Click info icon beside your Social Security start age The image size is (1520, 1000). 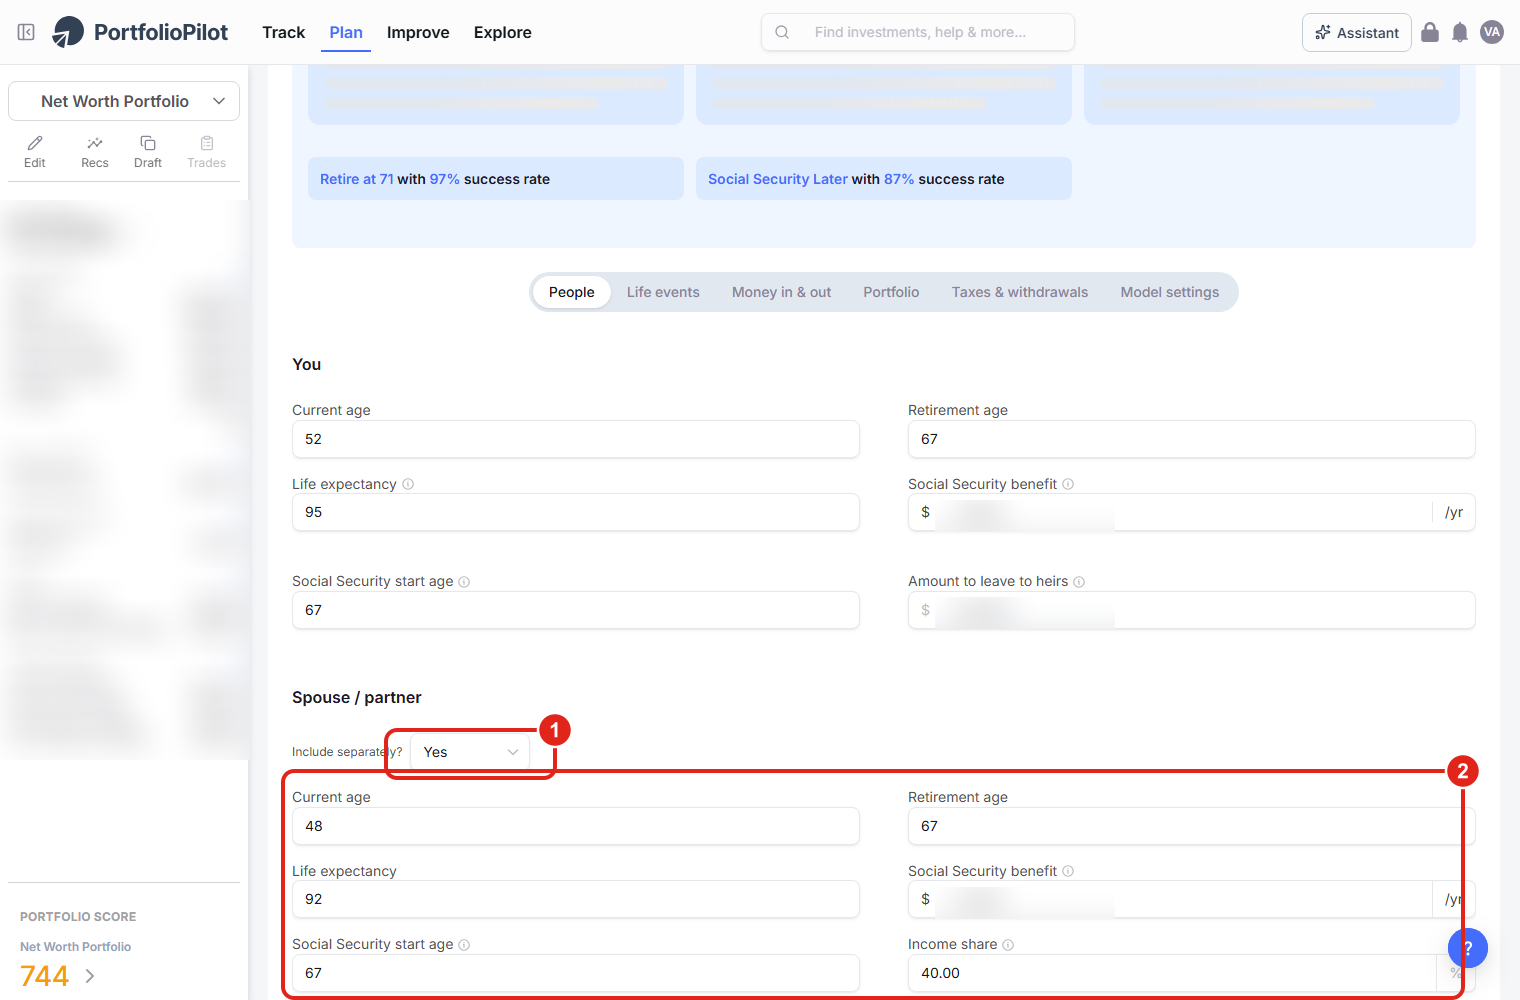pos(464,582)
